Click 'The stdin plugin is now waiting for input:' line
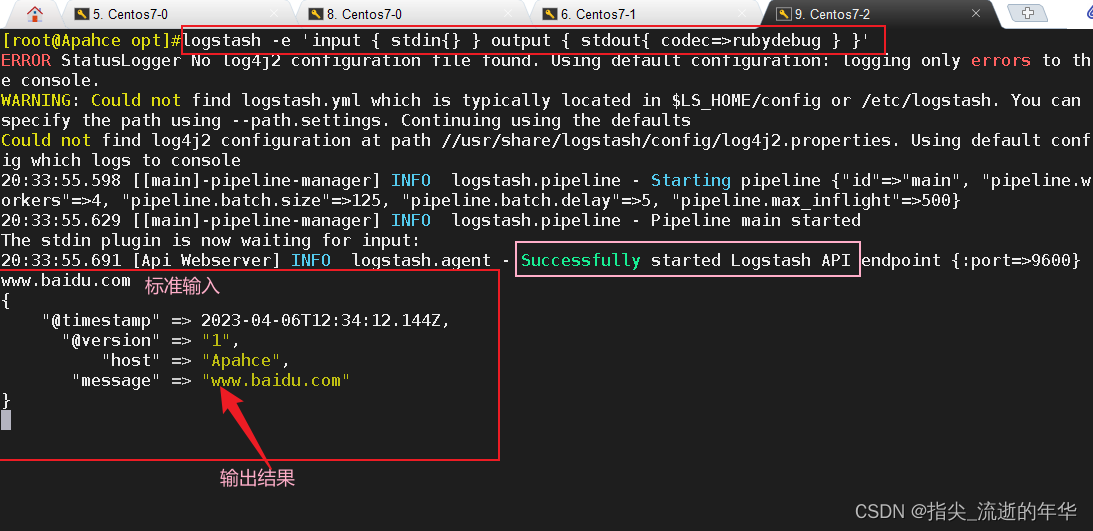Screen dimensions: 1093x531 coord(211,241)
